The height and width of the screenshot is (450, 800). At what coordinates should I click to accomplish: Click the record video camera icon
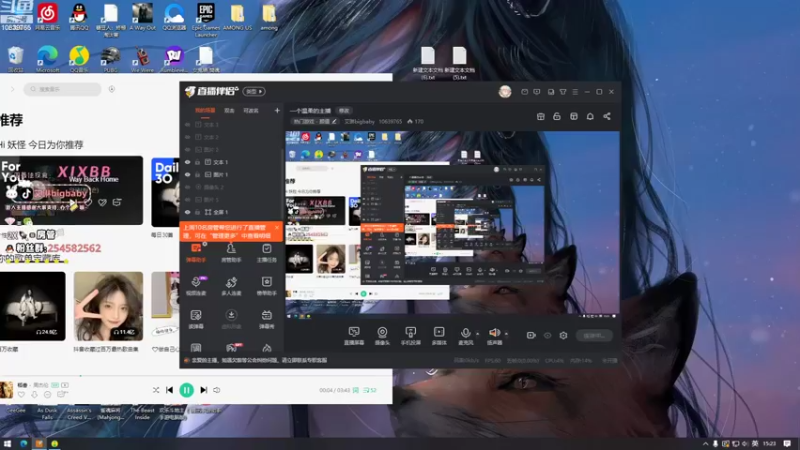[531, 335]
